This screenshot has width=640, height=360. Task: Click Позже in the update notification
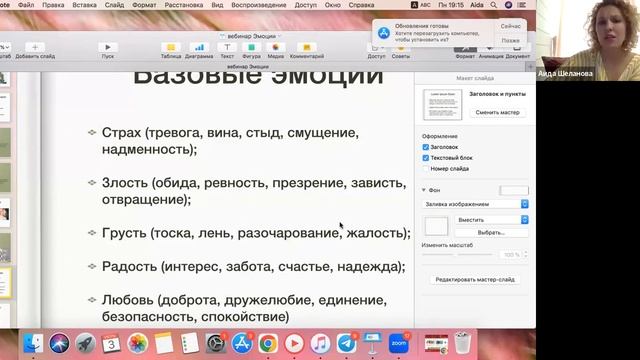click(510, 40)
